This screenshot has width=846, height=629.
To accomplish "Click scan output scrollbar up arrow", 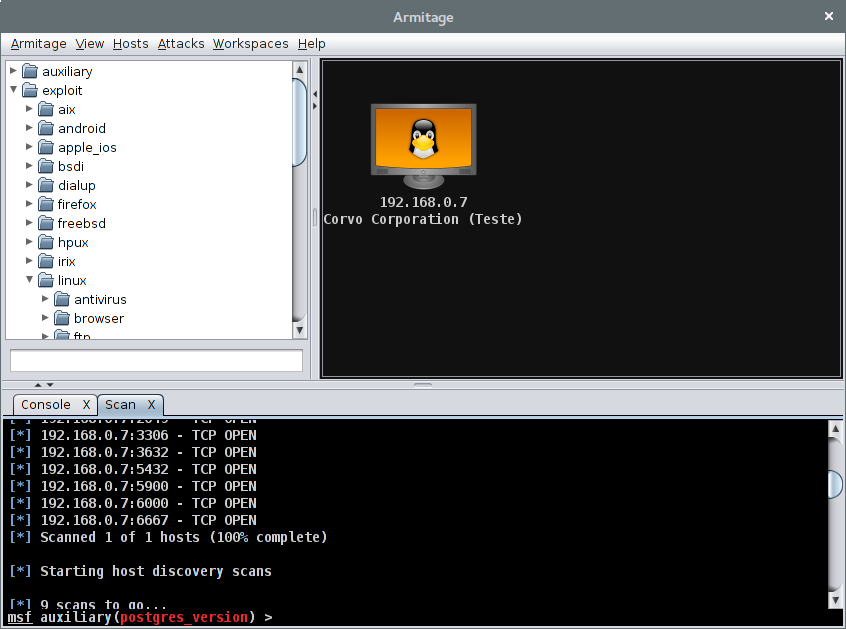I will [835, 429].
